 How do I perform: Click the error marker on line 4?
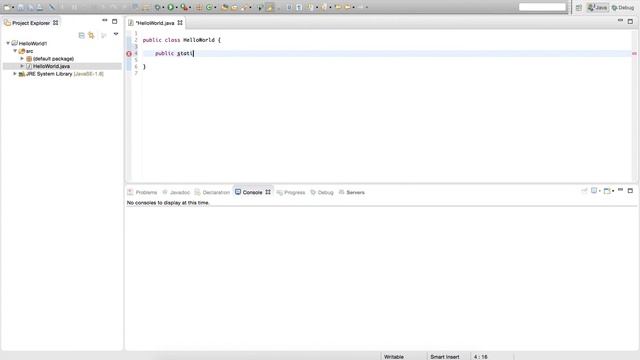129,53
